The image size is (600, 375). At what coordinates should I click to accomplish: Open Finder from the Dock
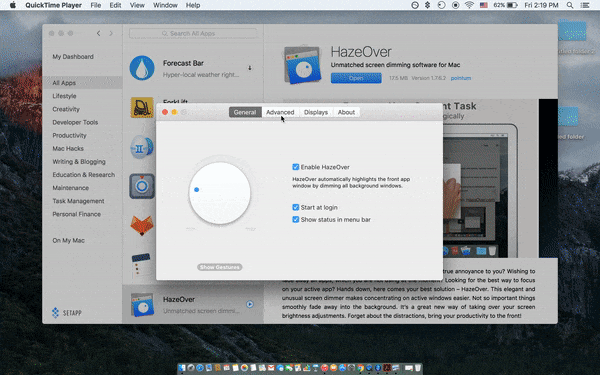(x=182, y=368)
